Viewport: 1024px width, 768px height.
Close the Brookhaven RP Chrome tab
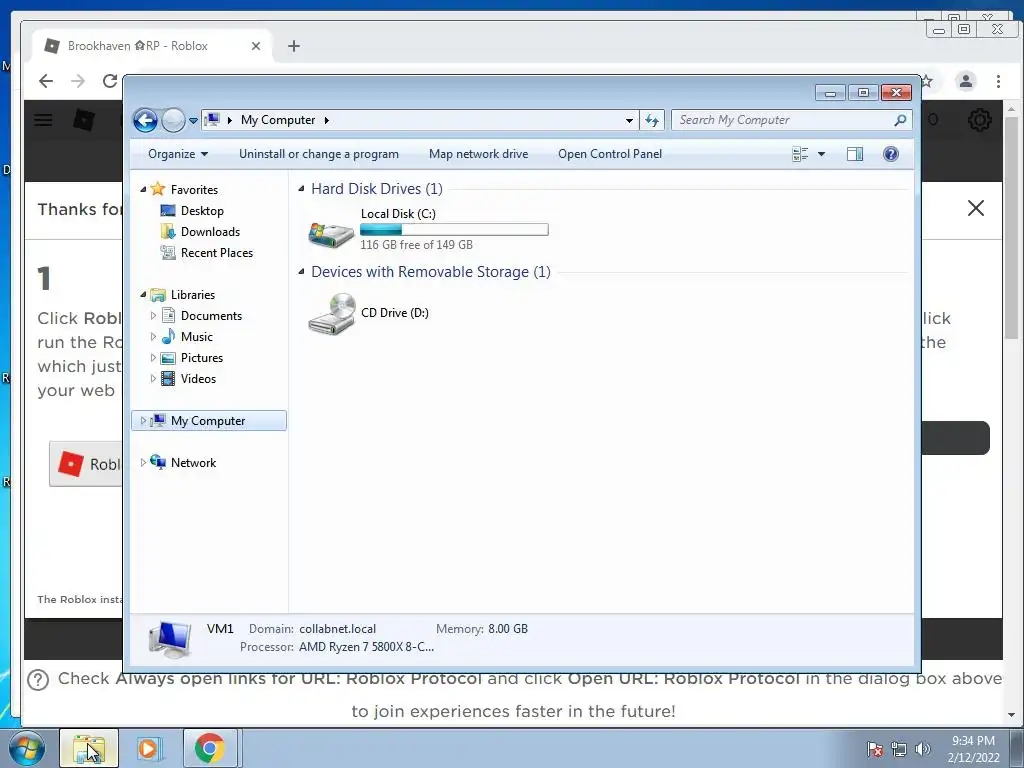pyautogui.click(x=256, y=46)
